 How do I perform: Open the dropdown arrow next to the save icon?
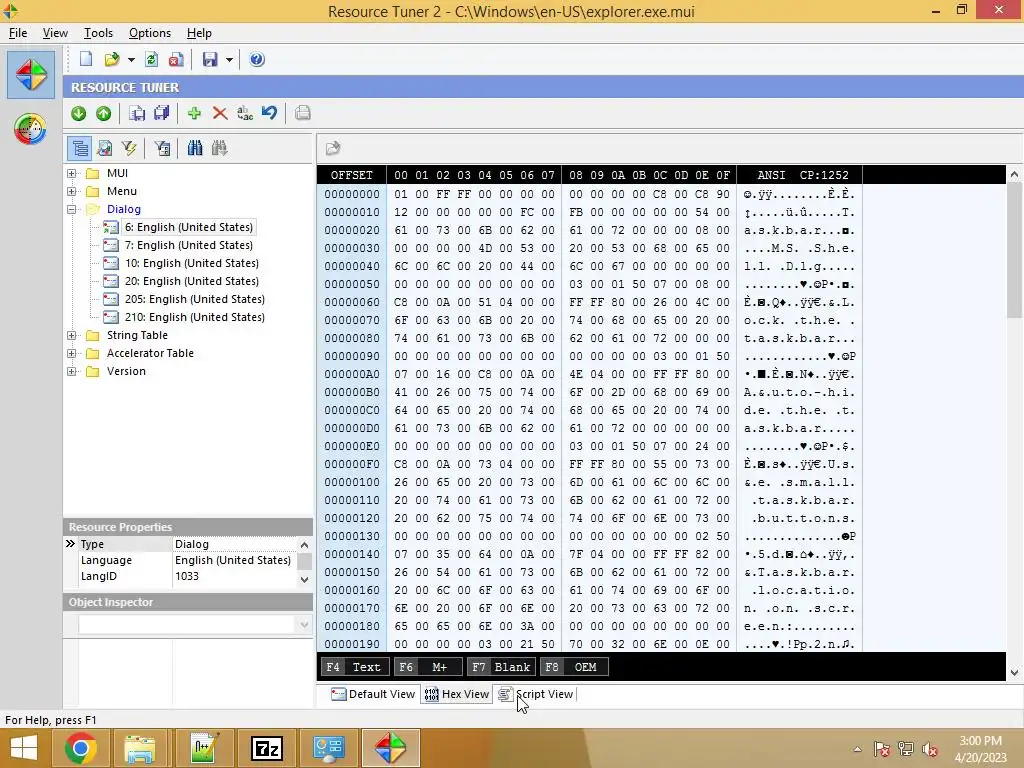pyautogui.click(x=229, y=59)
